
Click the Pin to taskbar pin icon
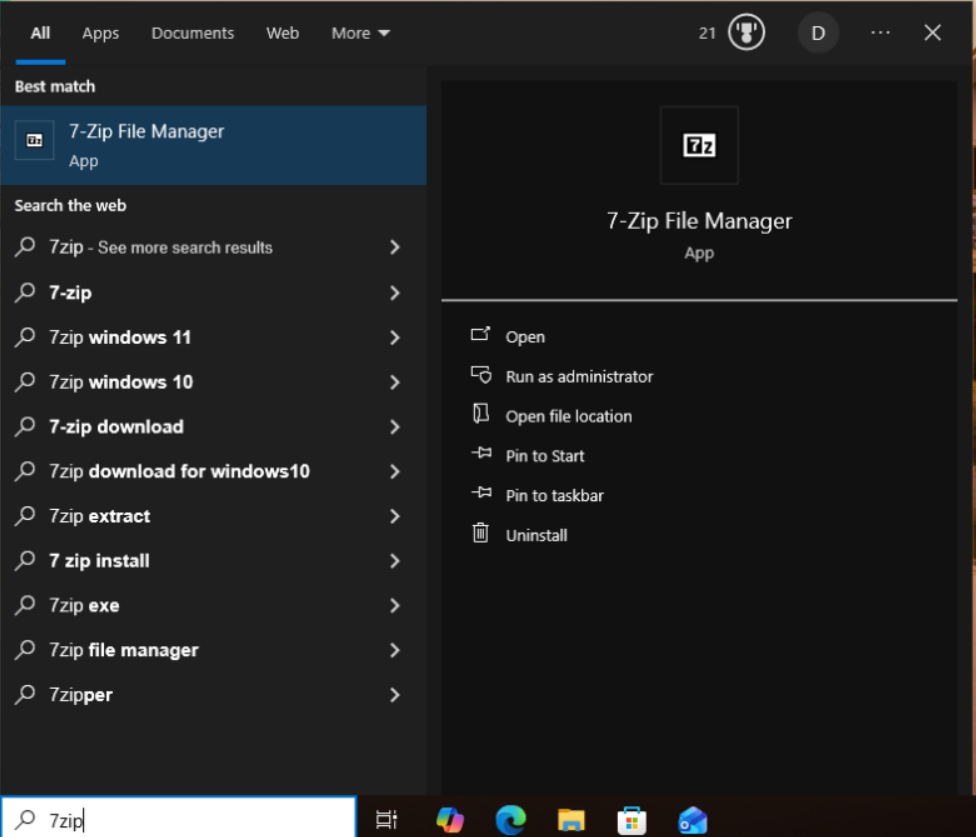482,493
